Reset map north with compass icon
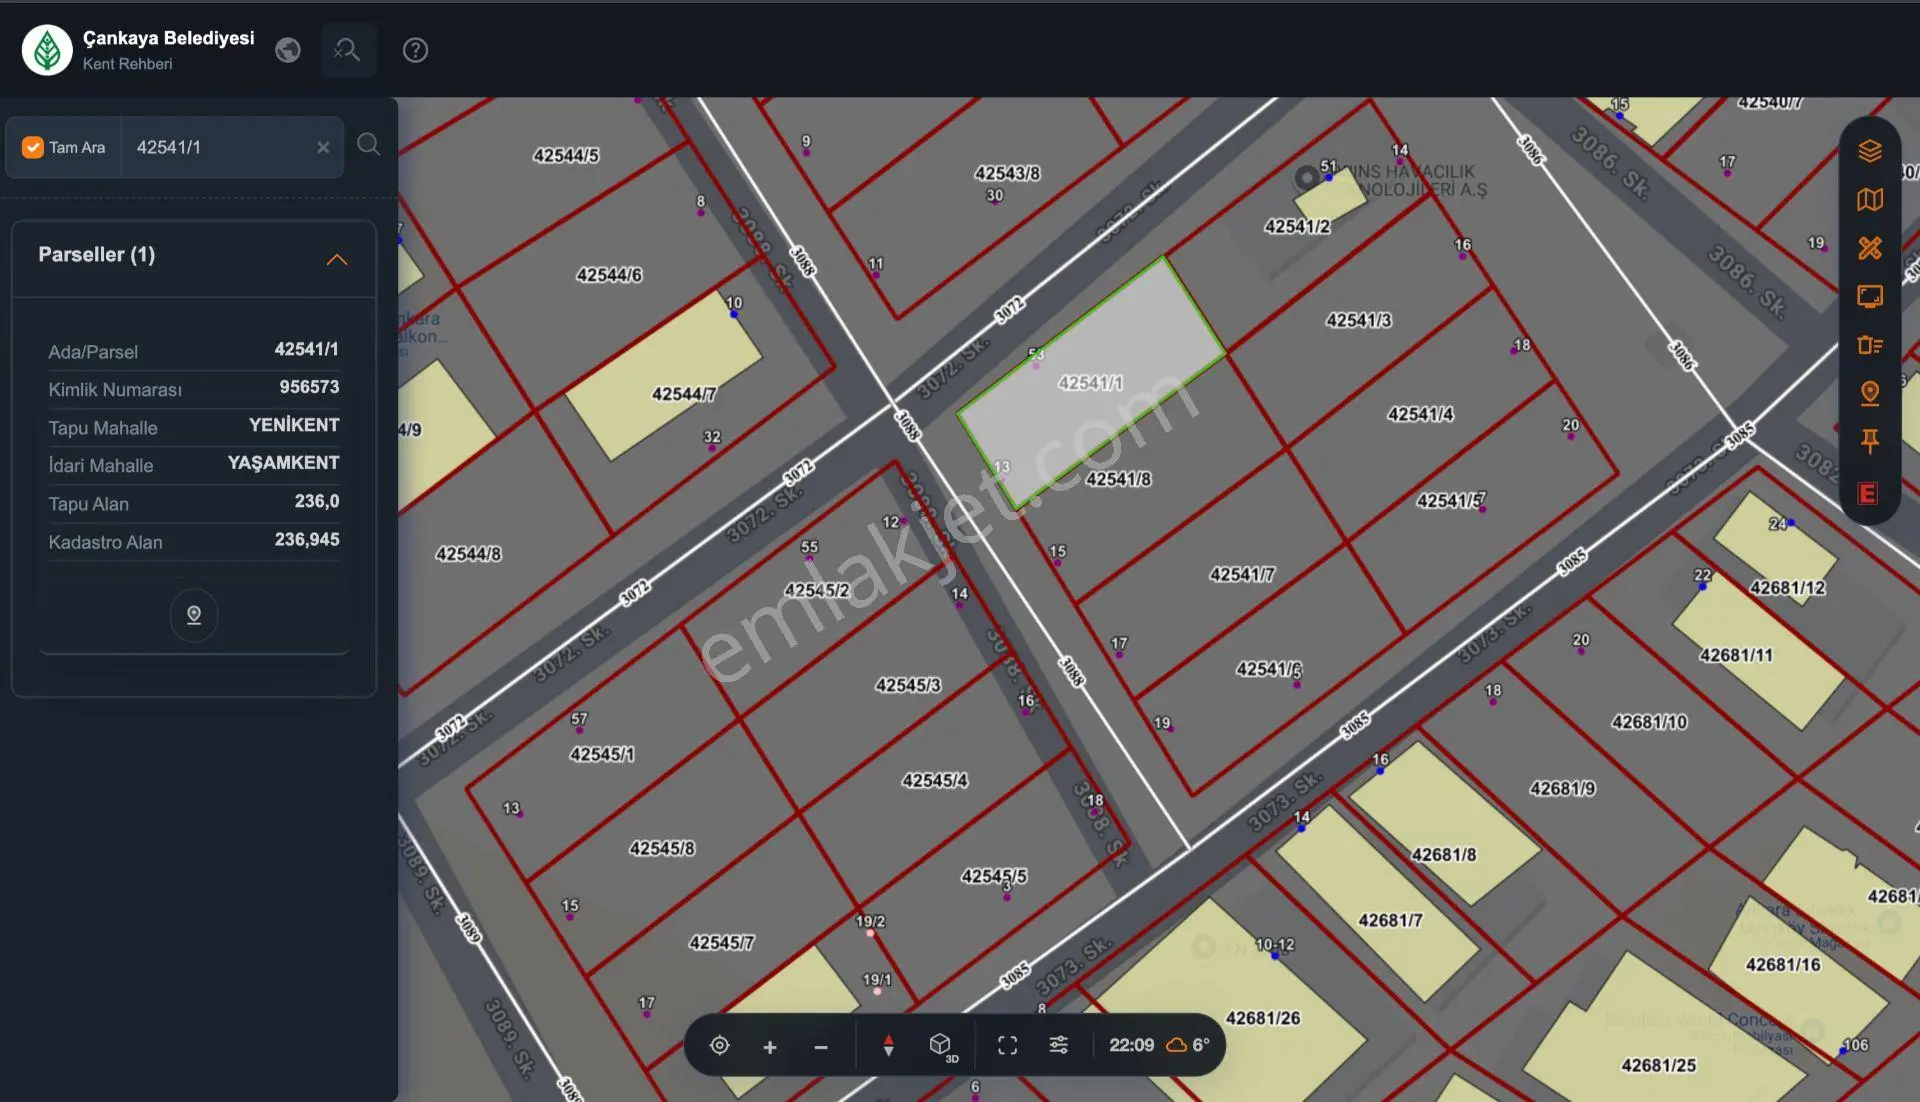The image size is (1920, 1102). 888,1046
